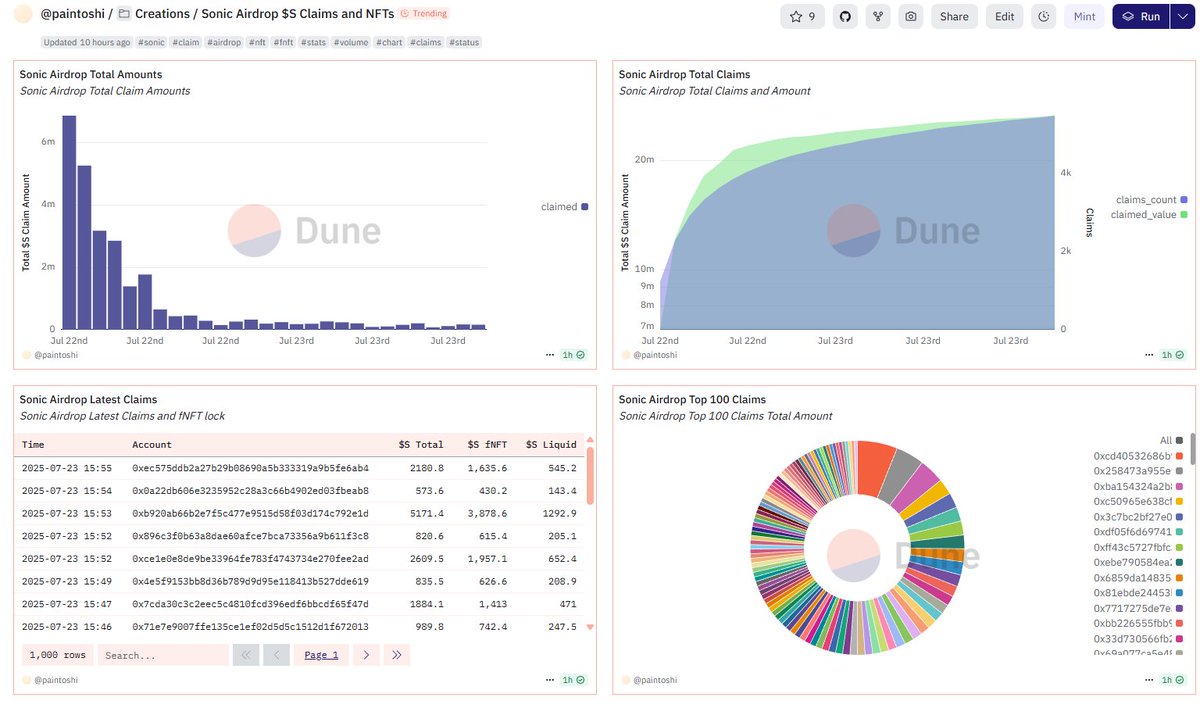Toggle the claimed legend series
This screenshot has height=708, width=1200.
pos(564,207)
